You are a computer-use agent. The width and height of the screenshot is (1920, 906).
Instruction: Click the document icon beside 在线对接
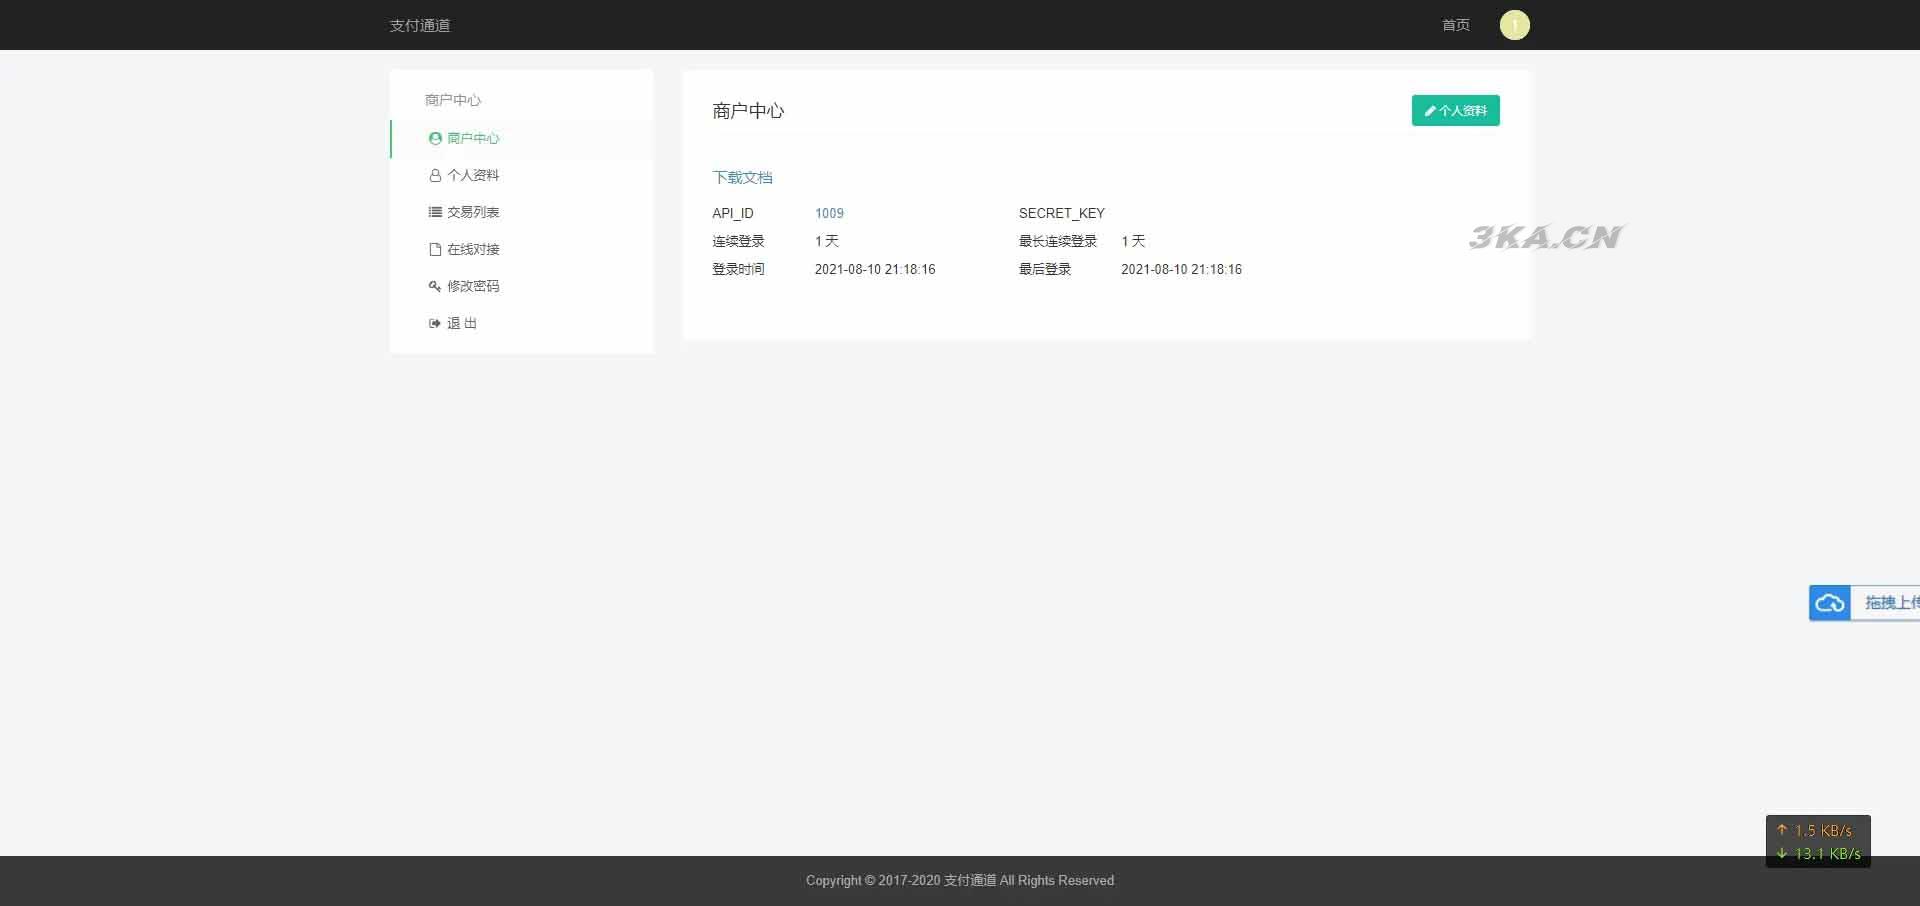click(435, 249)
